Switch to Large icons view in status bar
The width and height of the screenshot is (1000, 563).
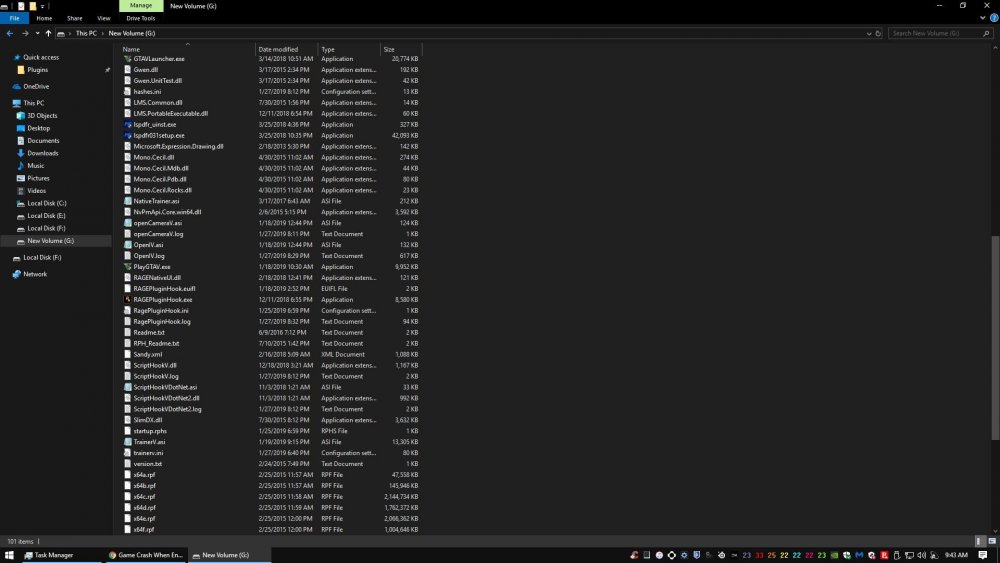point(992,541)
